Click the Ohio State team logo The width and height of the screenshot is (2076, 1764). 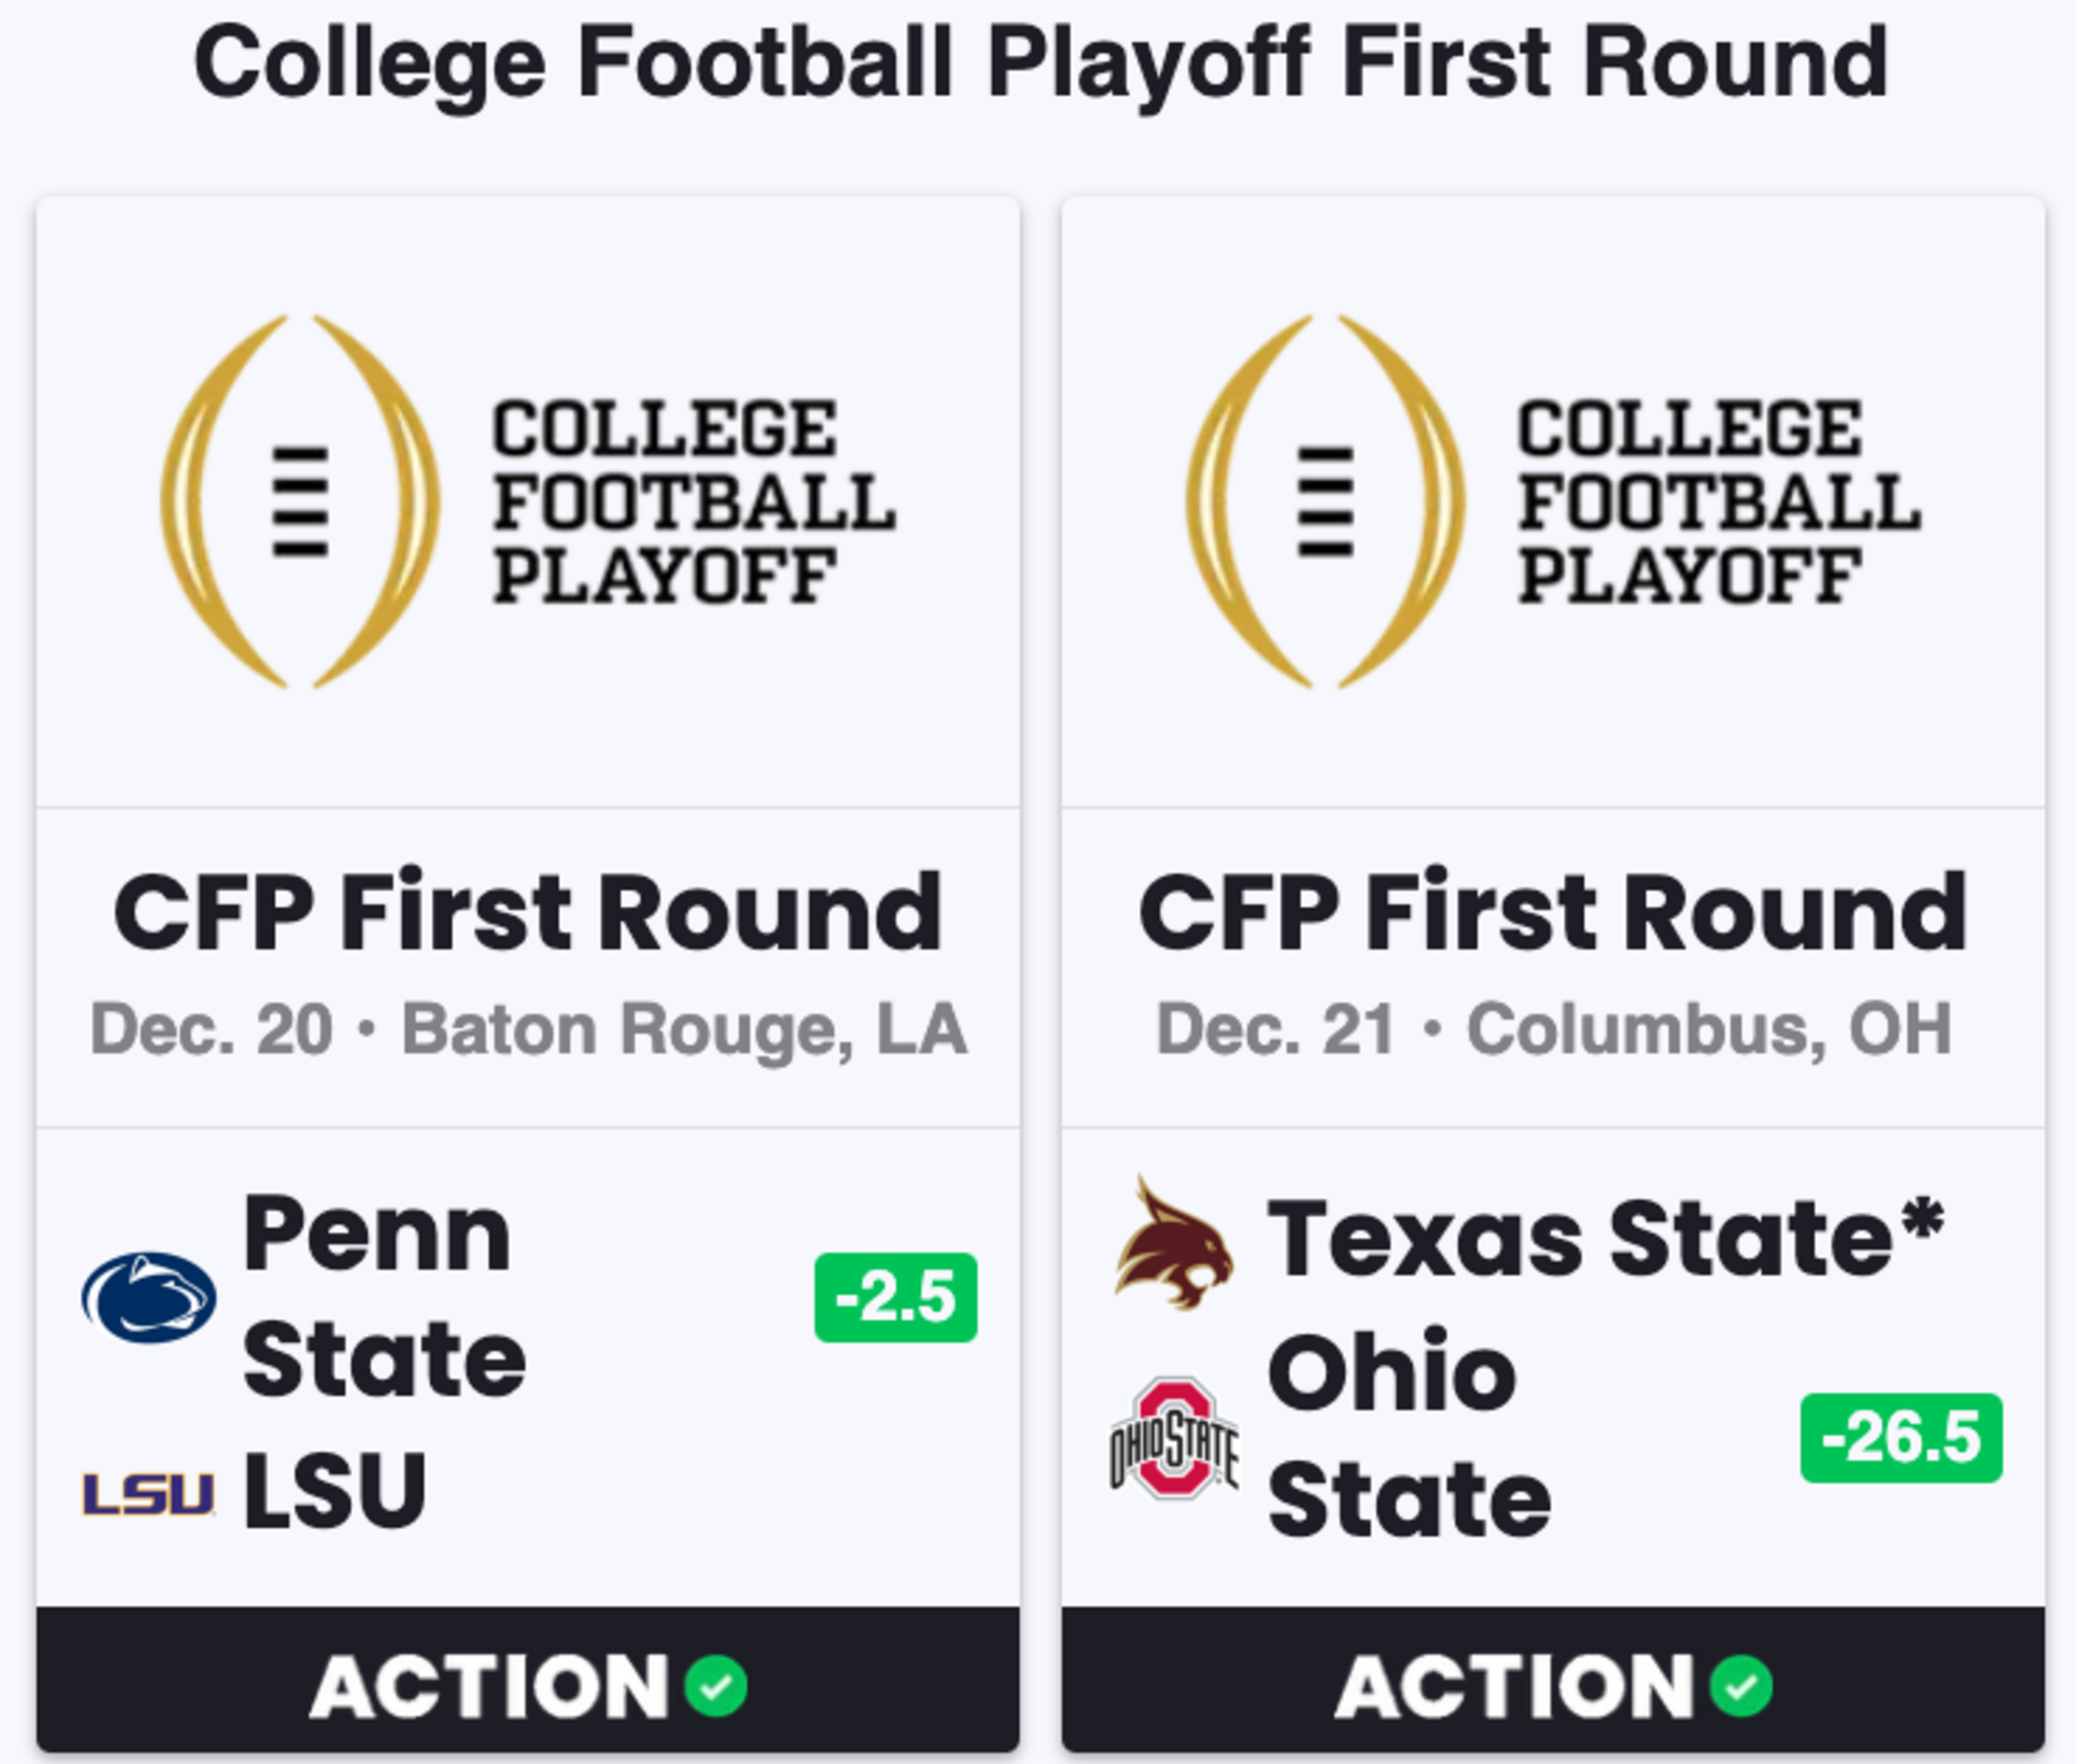click(1174, 1437)
